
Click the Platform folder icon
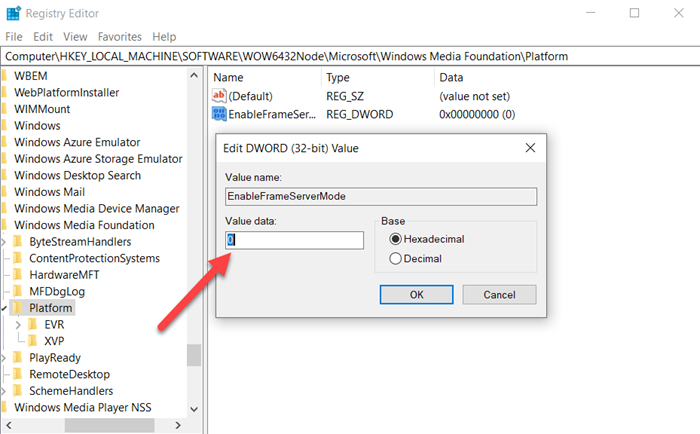click(18, 308)
